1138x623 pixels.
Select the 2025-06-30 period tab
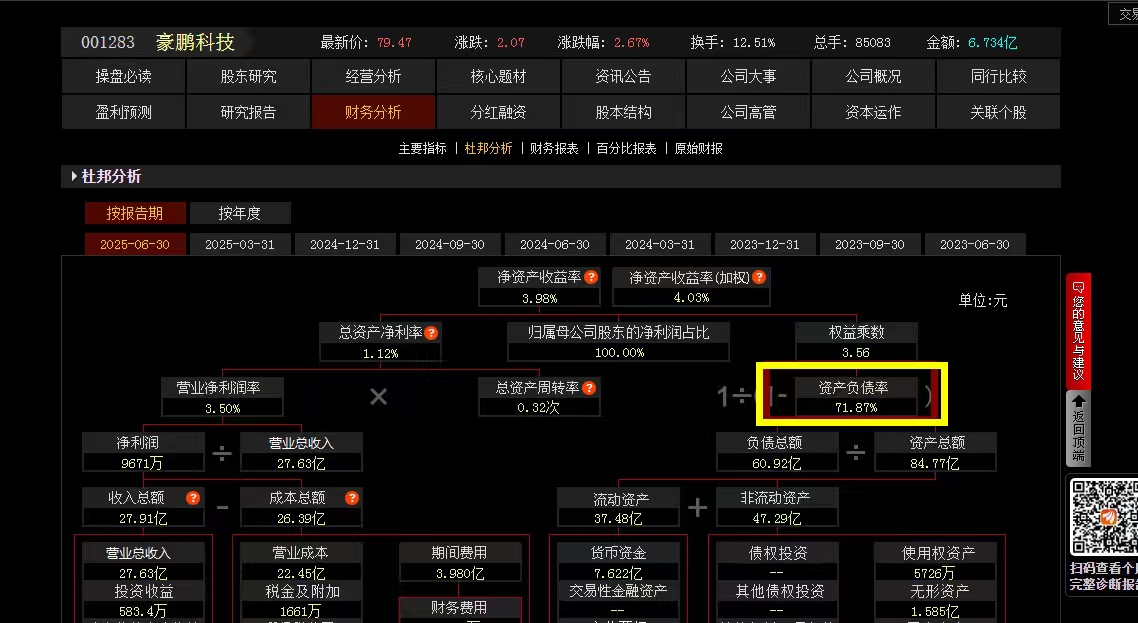click(135, 244)
